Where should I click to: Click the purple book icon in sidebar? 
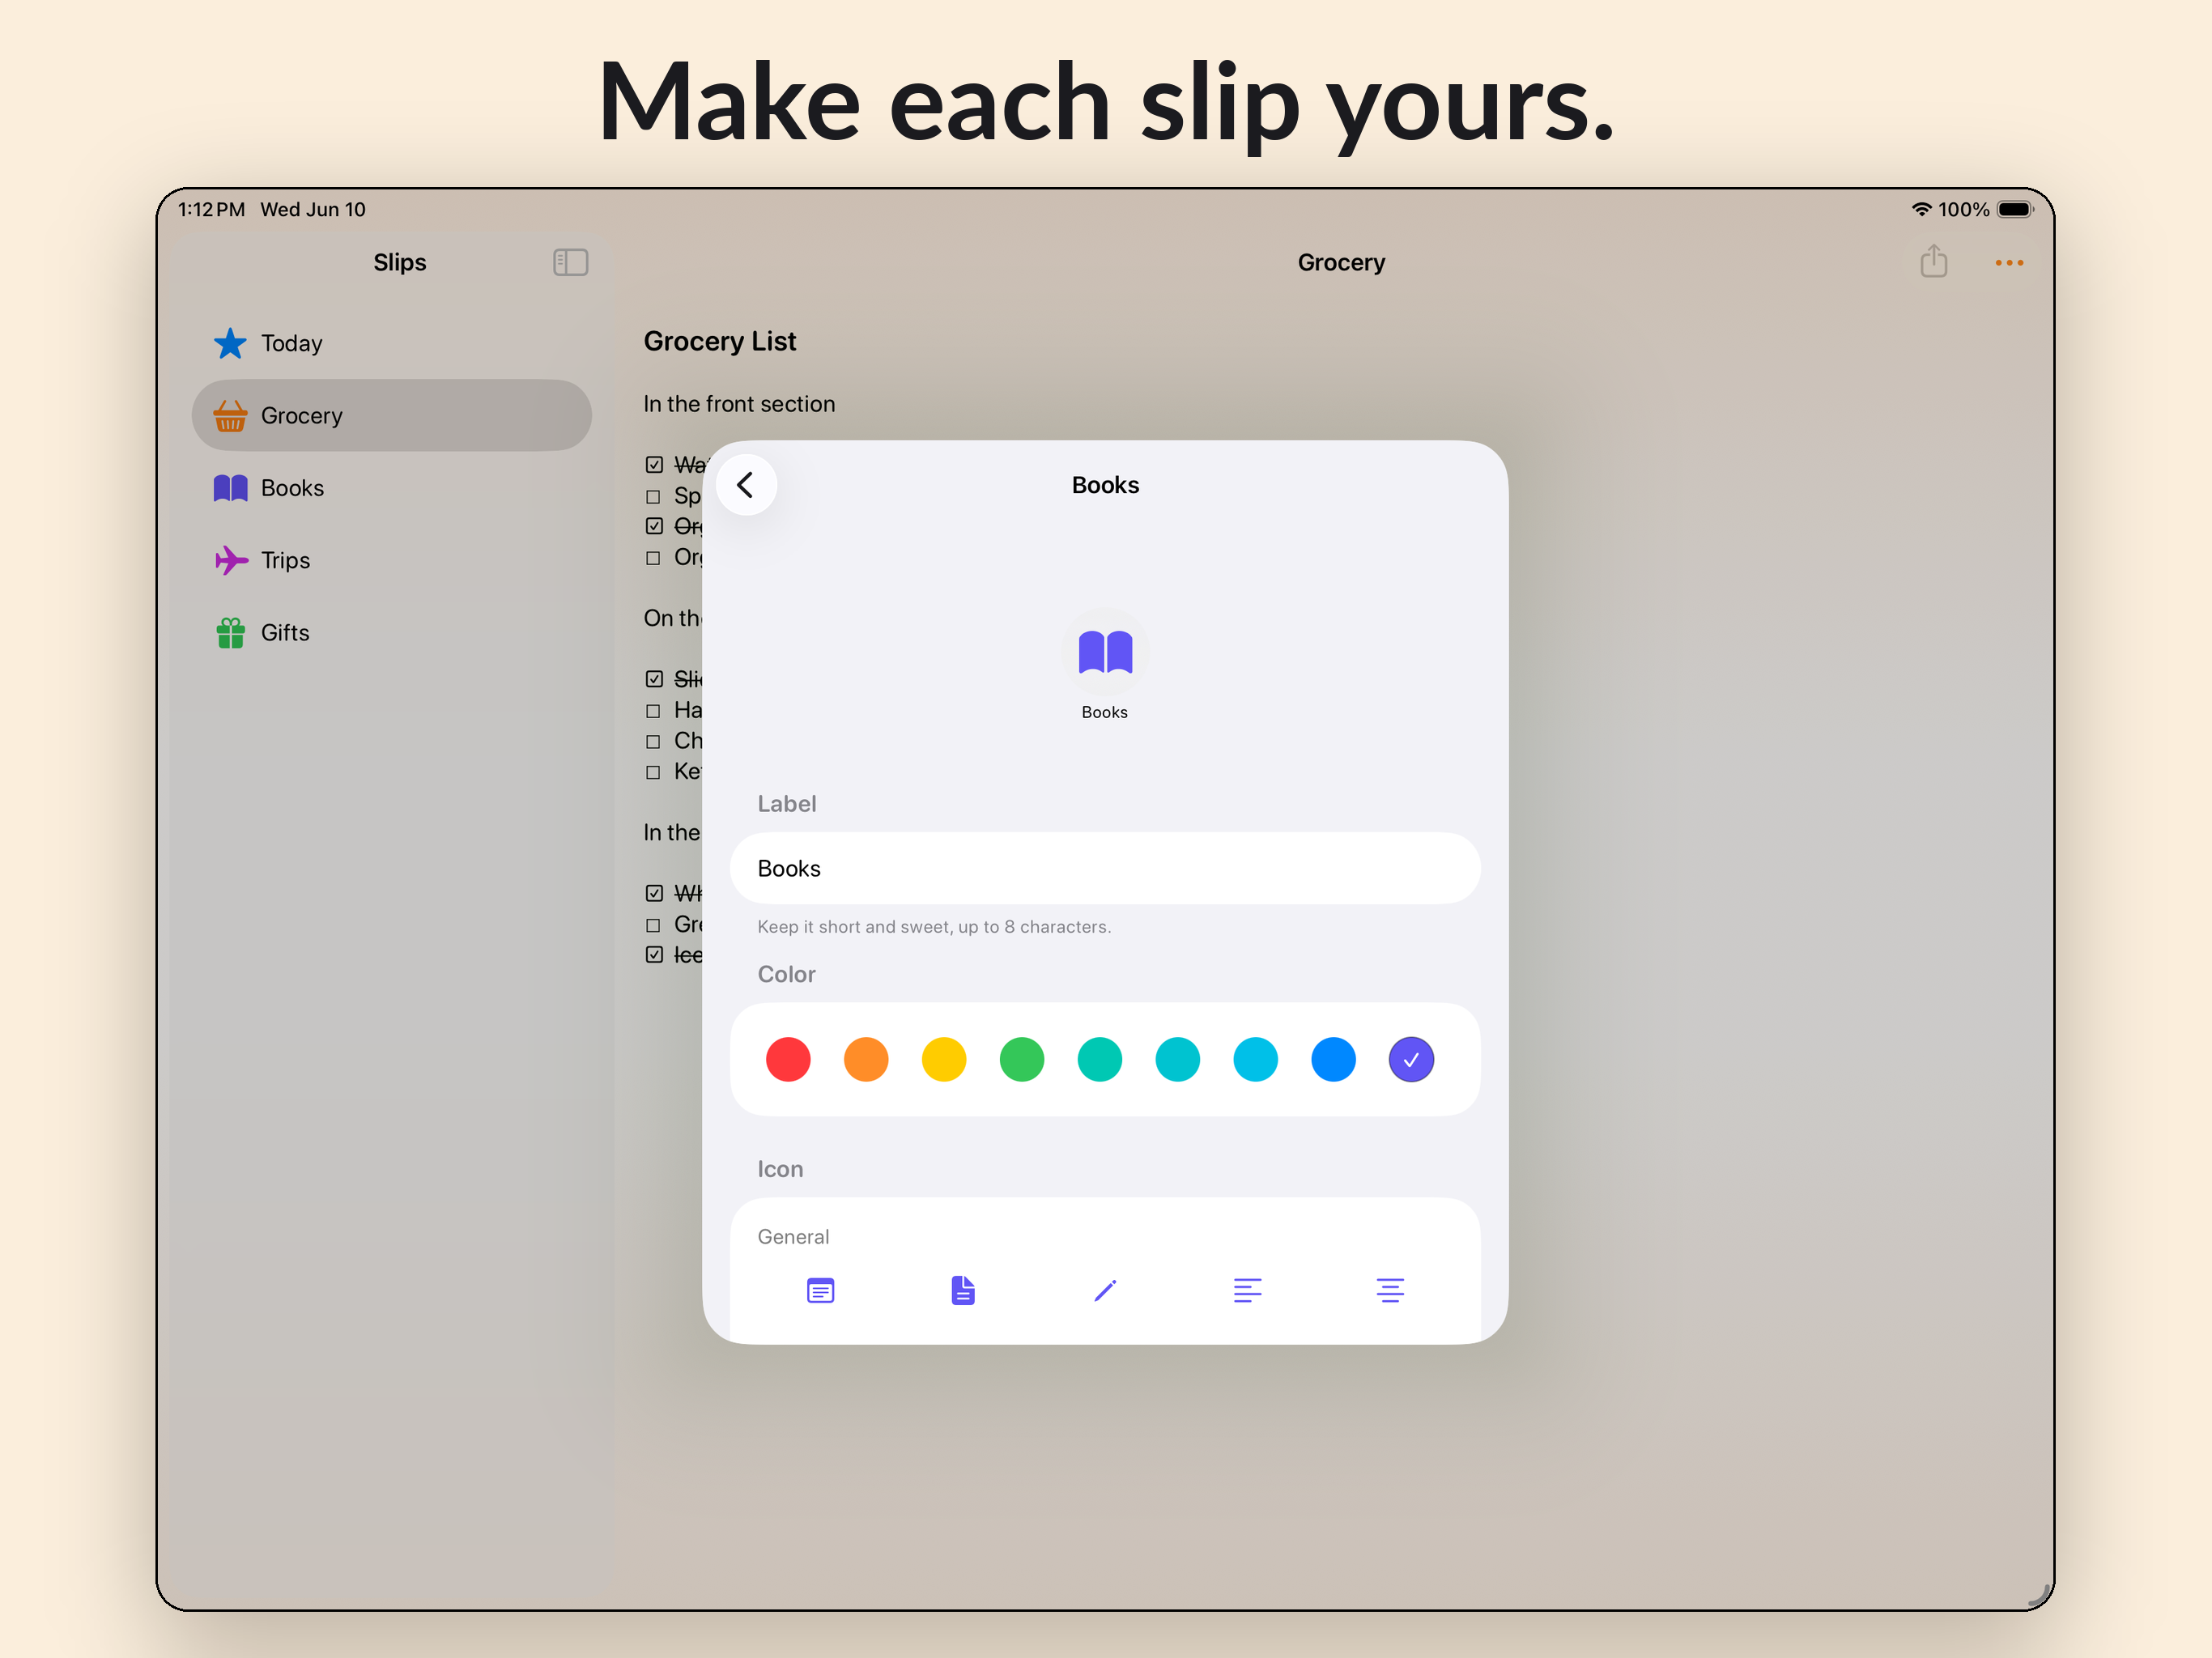tap(230, 488)
